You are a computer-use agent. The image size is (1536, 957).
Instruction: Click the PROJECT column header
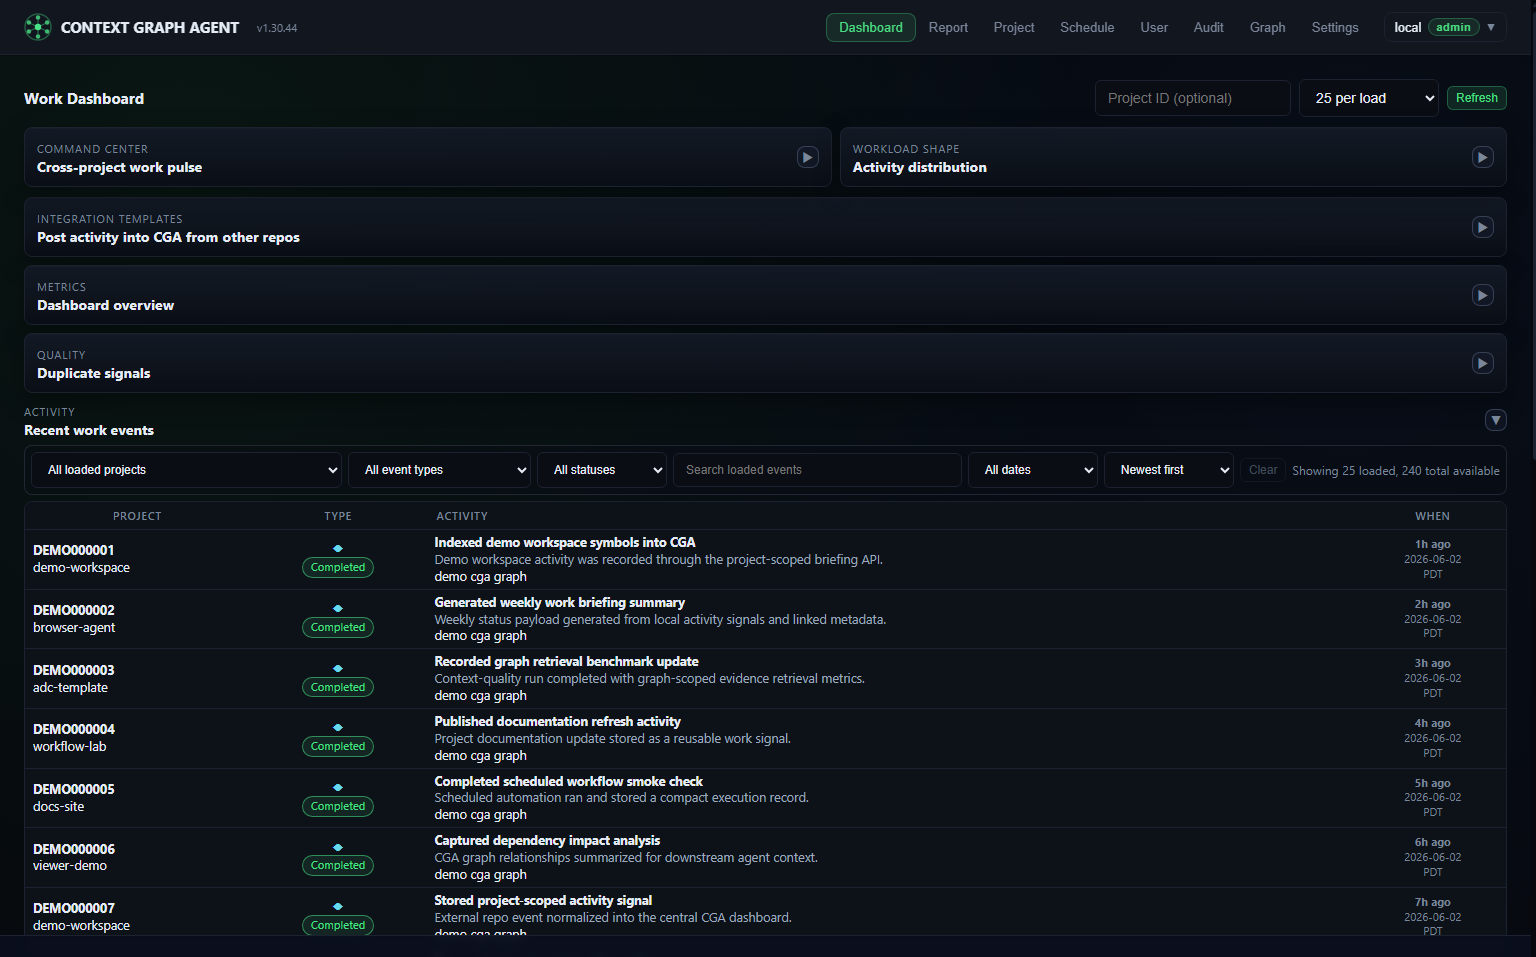point(137,516)
